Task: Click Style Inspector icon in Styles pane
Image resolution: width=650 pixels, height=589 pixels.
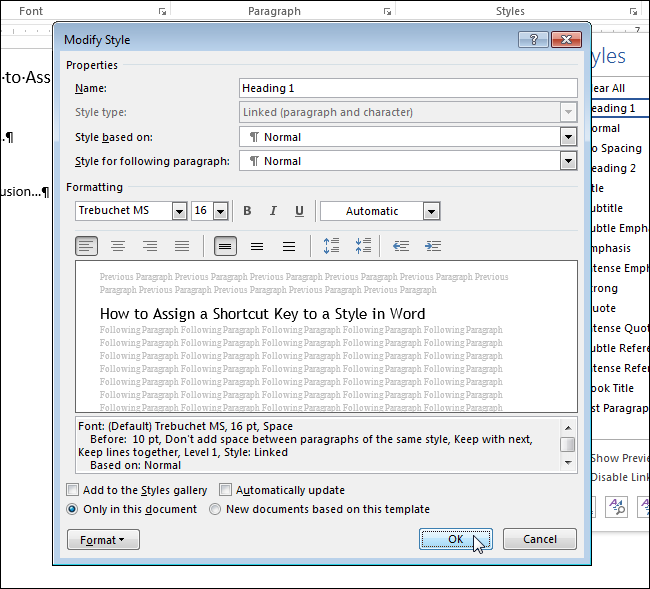Action: pyautogui.click(x=616, y=507)
